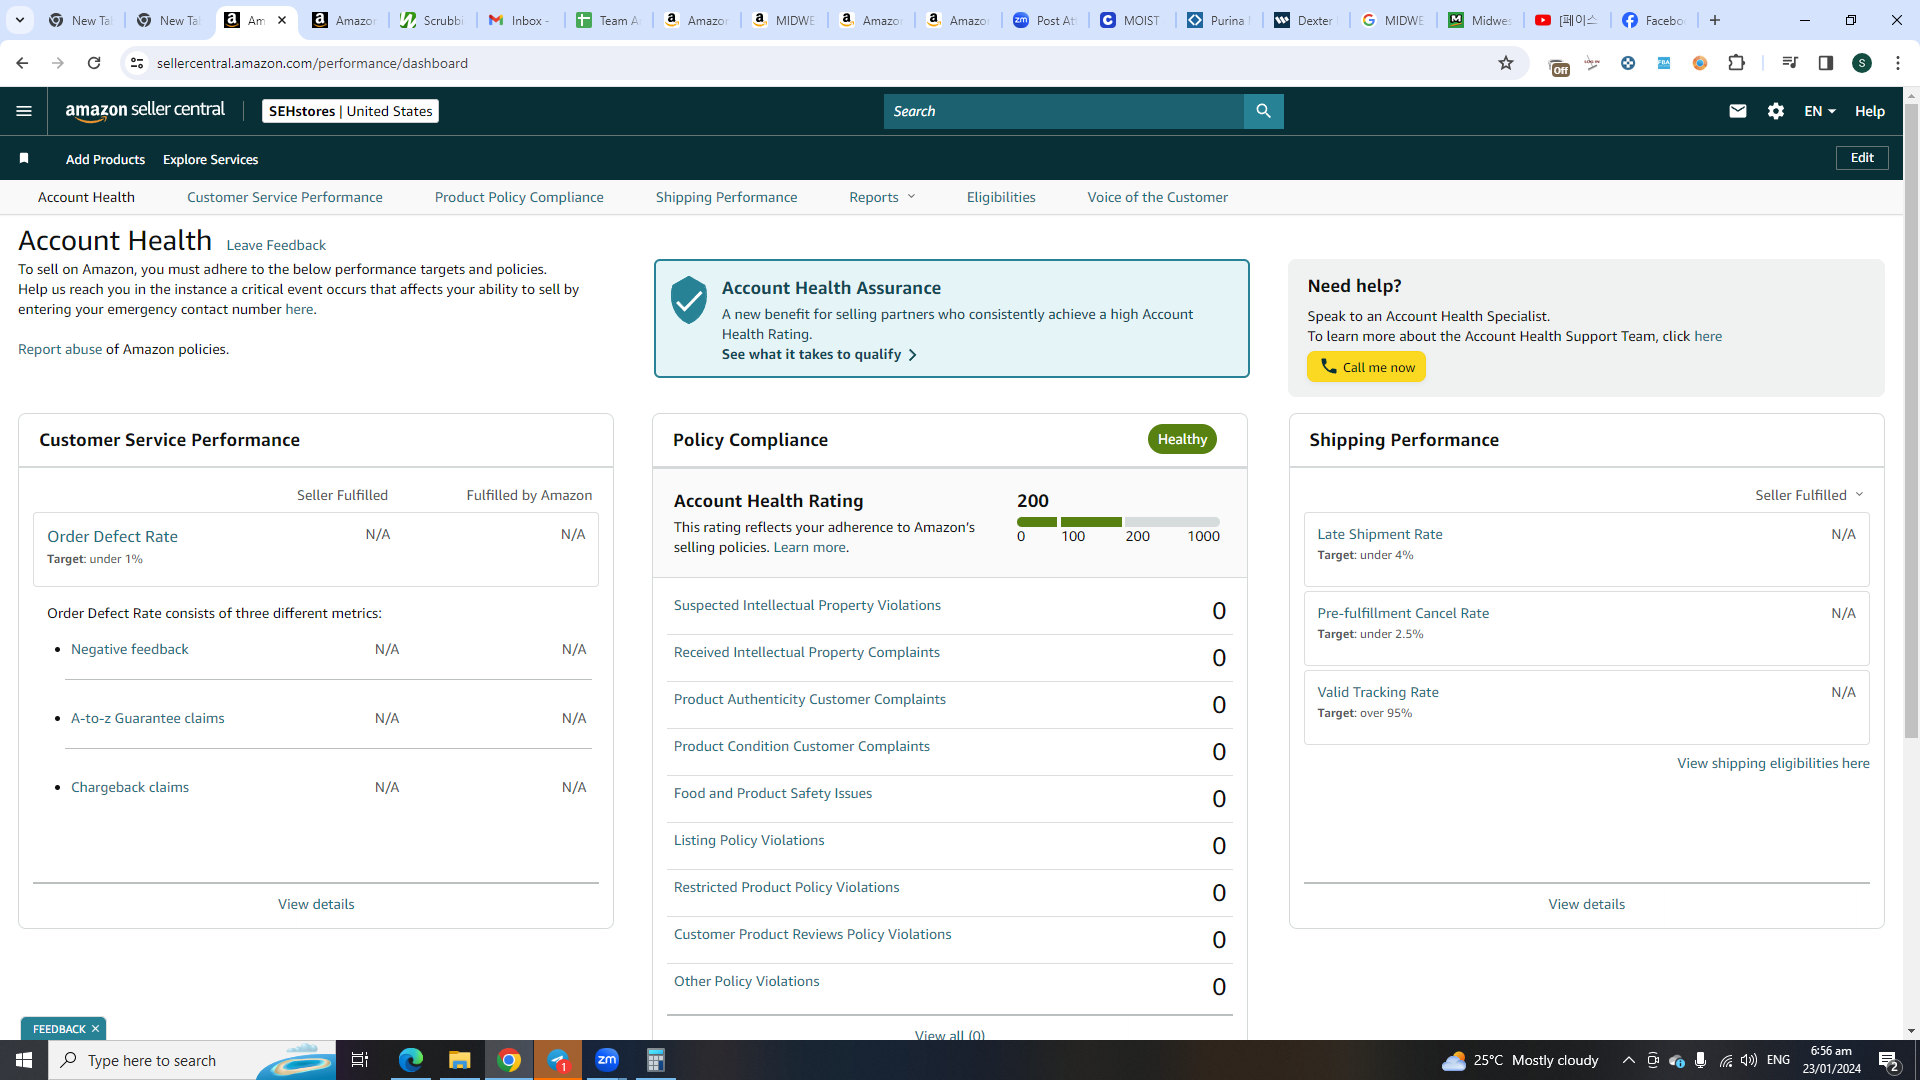Open the settings gear icon
The width and height of the screenshot is (1920, 1080).
pos(1776,111)
